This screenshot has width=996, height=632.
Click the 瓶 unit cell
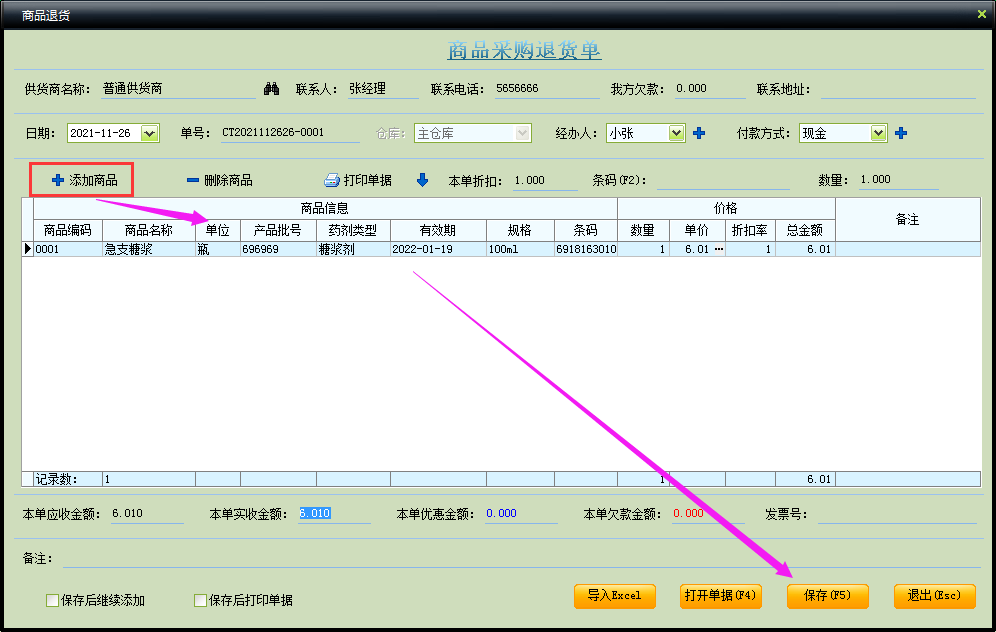point(218,249)
